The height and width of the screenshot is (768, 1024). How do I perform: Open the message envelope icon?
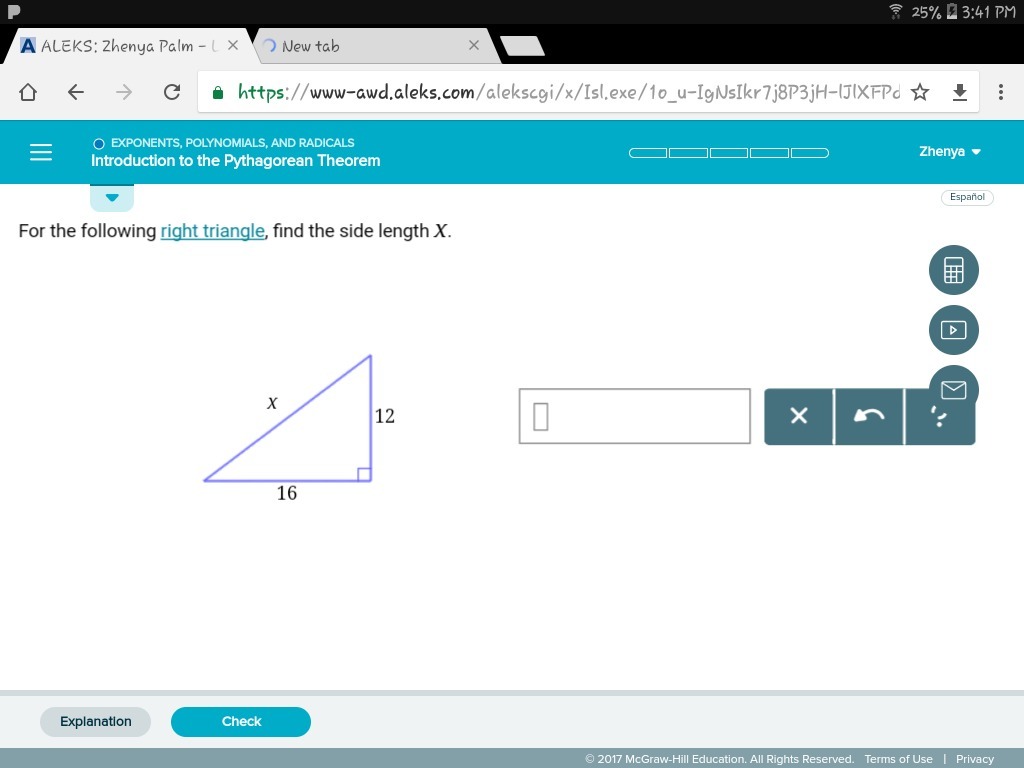pos(953,390)
